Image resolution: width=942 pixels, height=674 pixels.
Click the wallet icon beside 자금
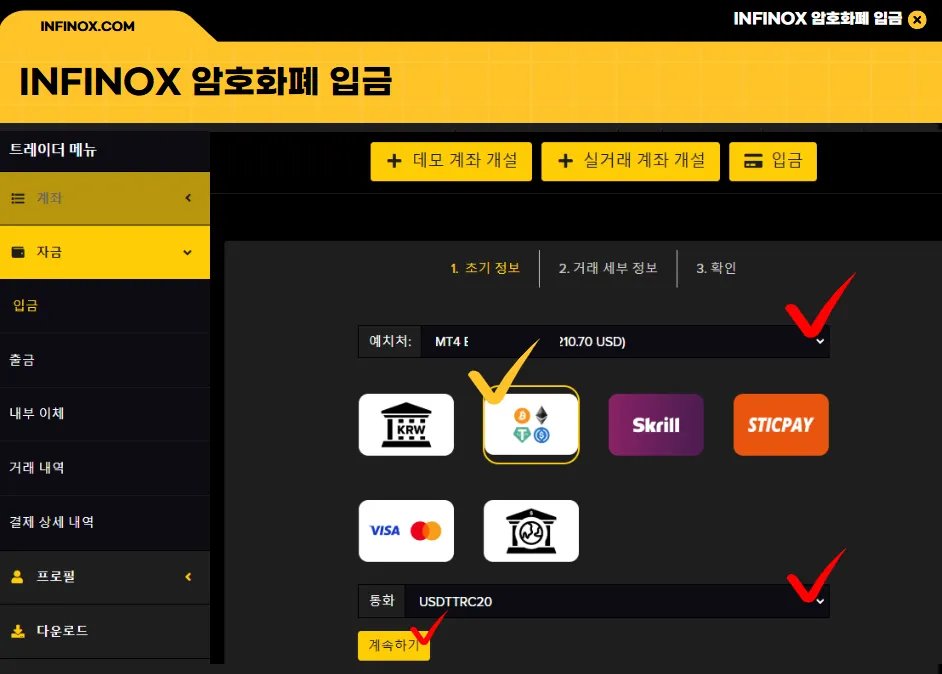point(18,252)
